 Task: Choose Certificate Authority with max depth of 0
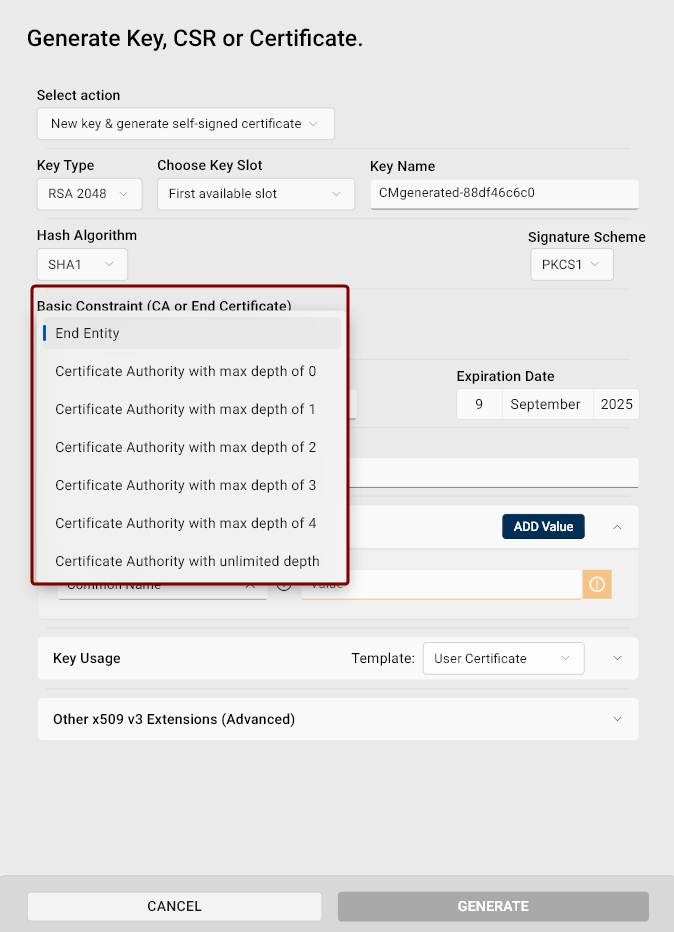pyautogui.click(x=186, y=371)
